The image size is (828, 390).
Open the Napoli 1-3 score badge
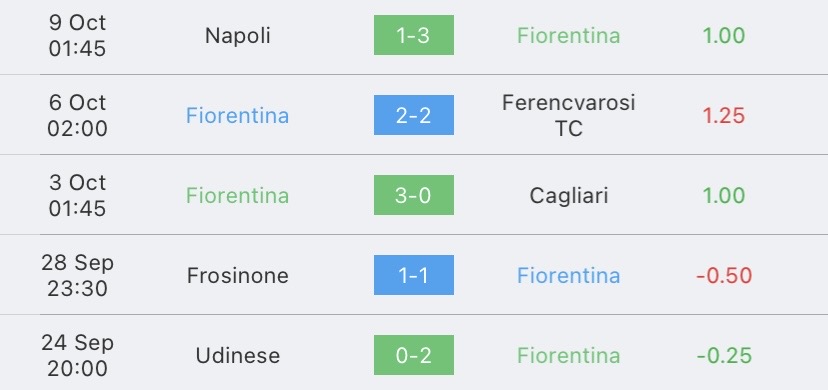(413, 35)
